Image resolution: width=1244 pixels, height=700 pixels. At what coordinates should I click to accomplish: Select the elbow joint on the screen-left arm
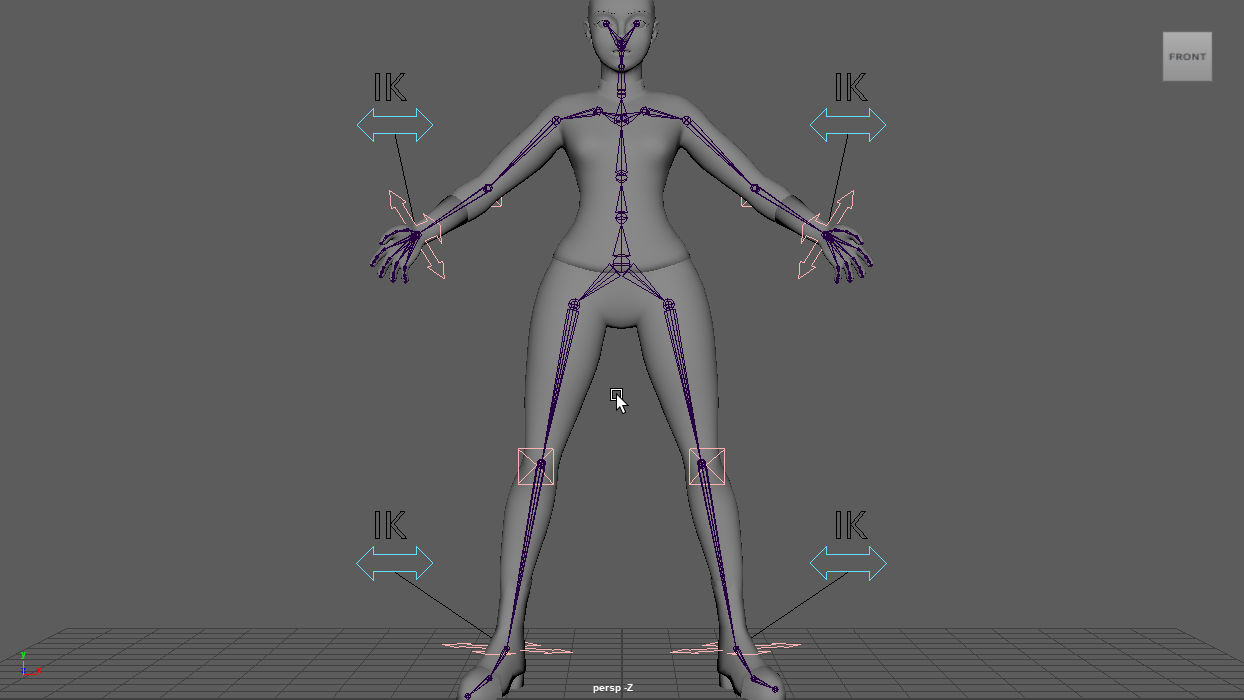[x=489, y=188]
